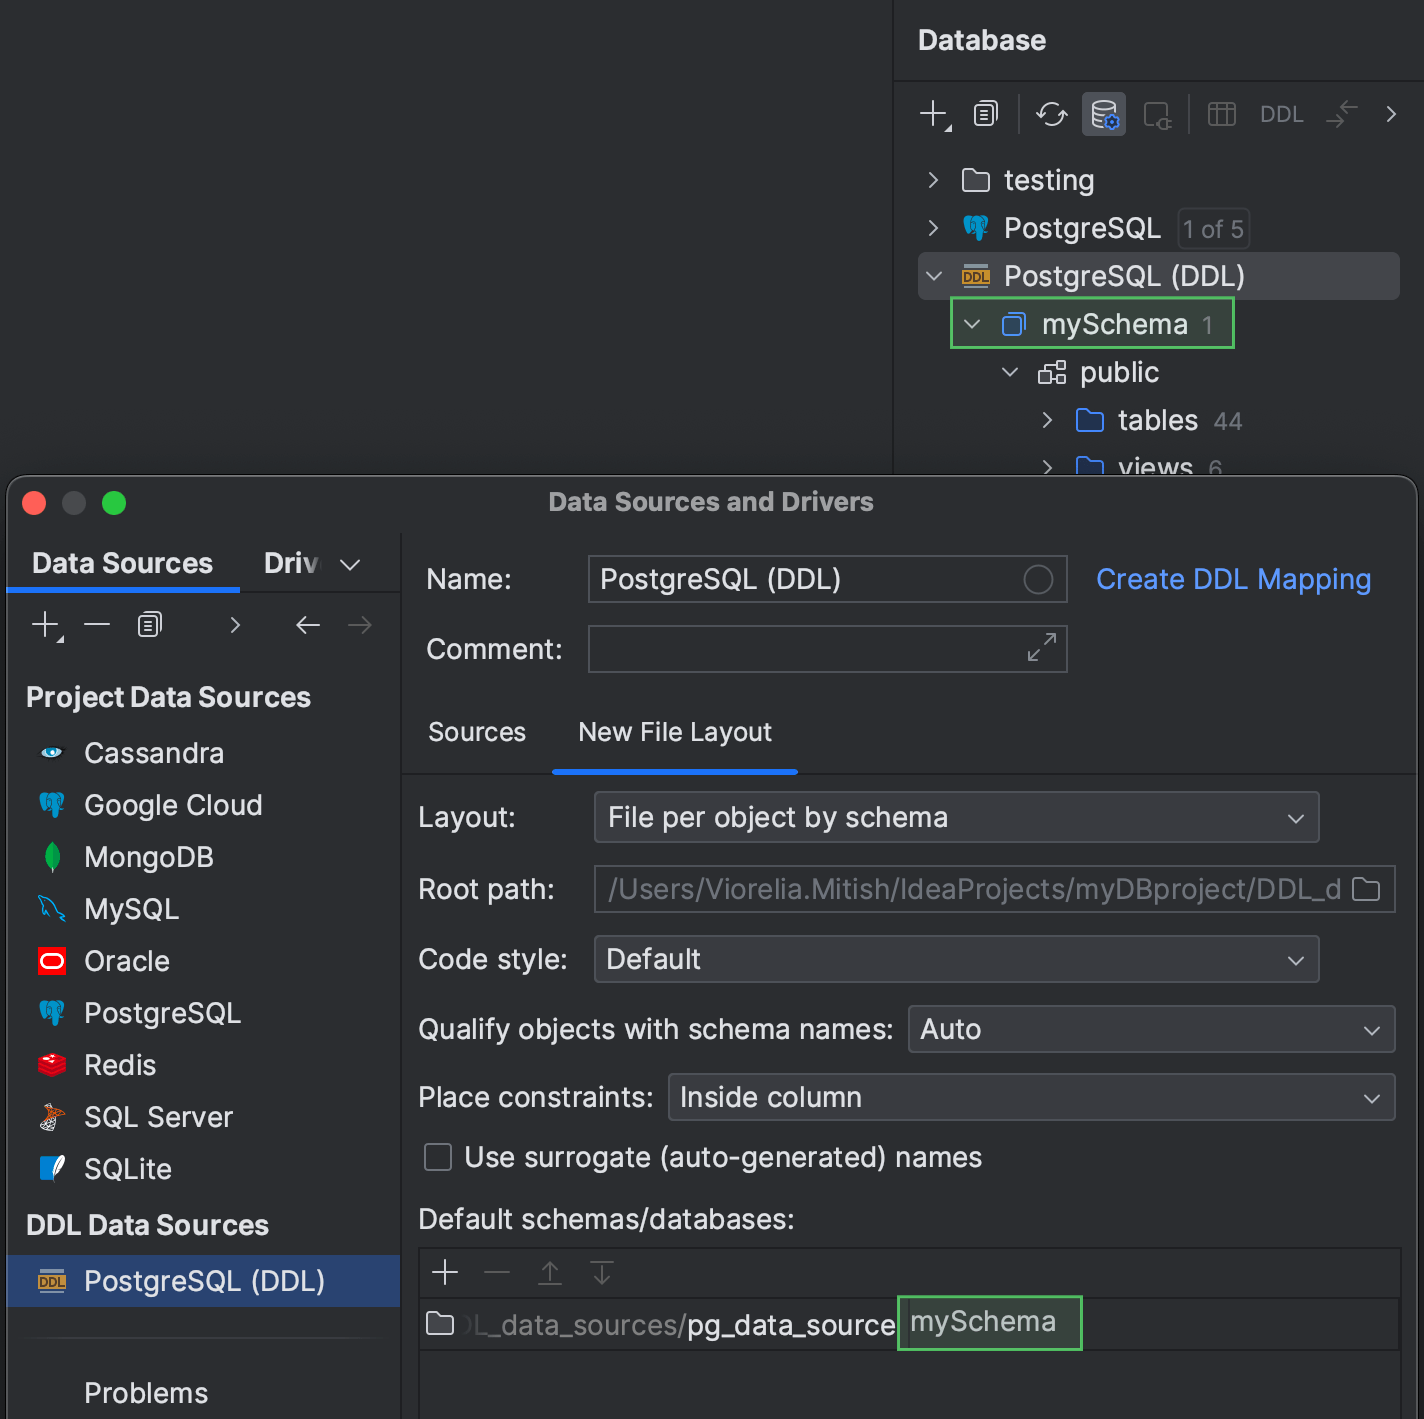
Task: Switch to the Sources tab
Action: pos(477,732)
